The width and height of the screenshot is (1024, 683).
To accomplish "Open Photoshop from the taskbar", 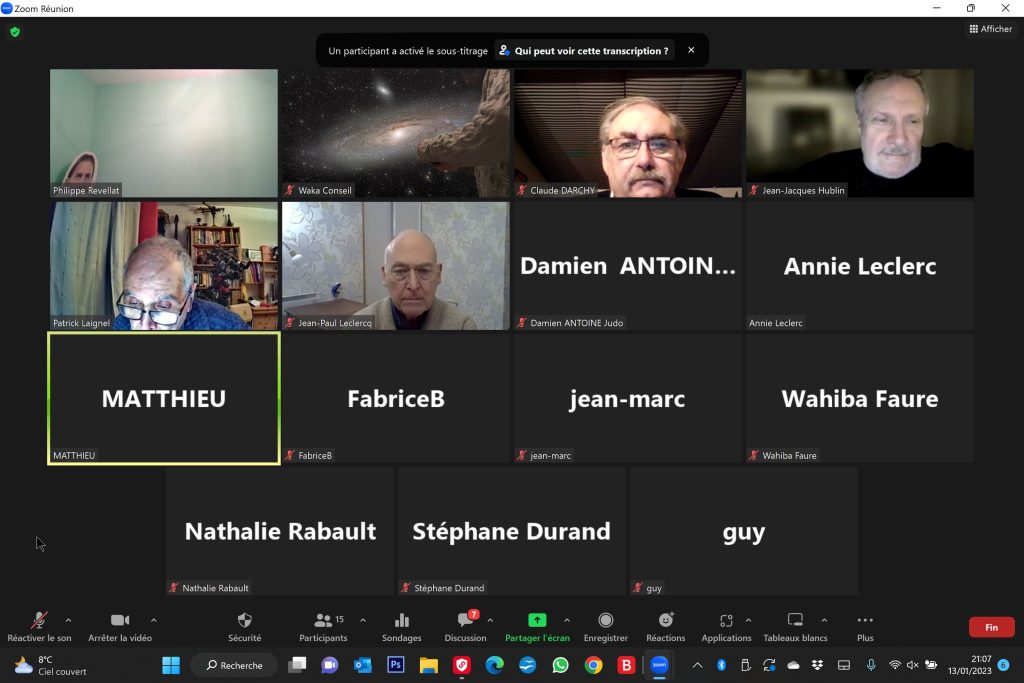I will (x=396, y=665).
